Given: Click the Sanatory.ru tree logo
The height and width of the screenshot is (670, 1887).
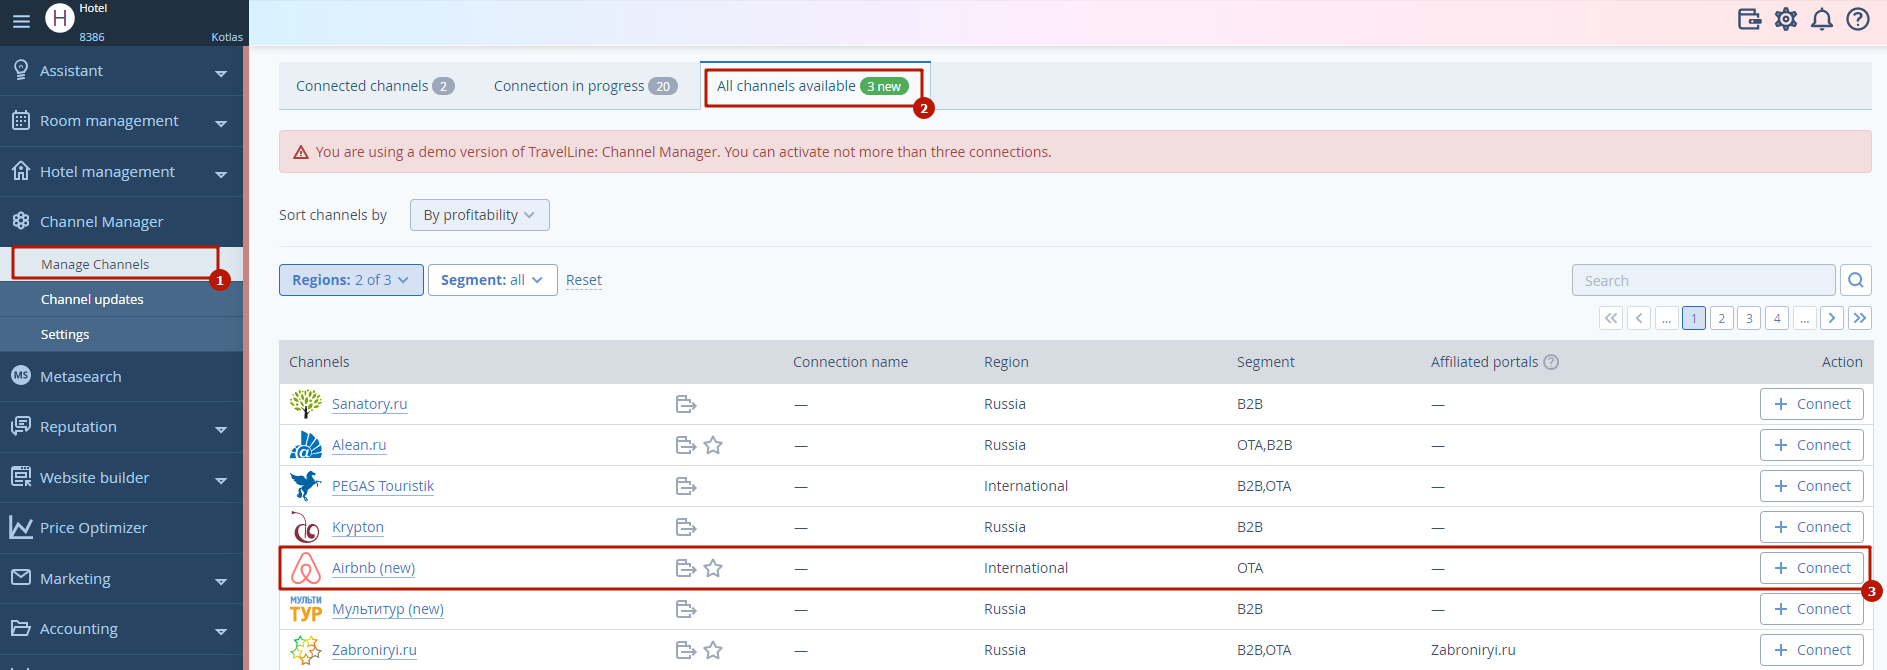Looking at the screenshot, I should tap(305, 404).
